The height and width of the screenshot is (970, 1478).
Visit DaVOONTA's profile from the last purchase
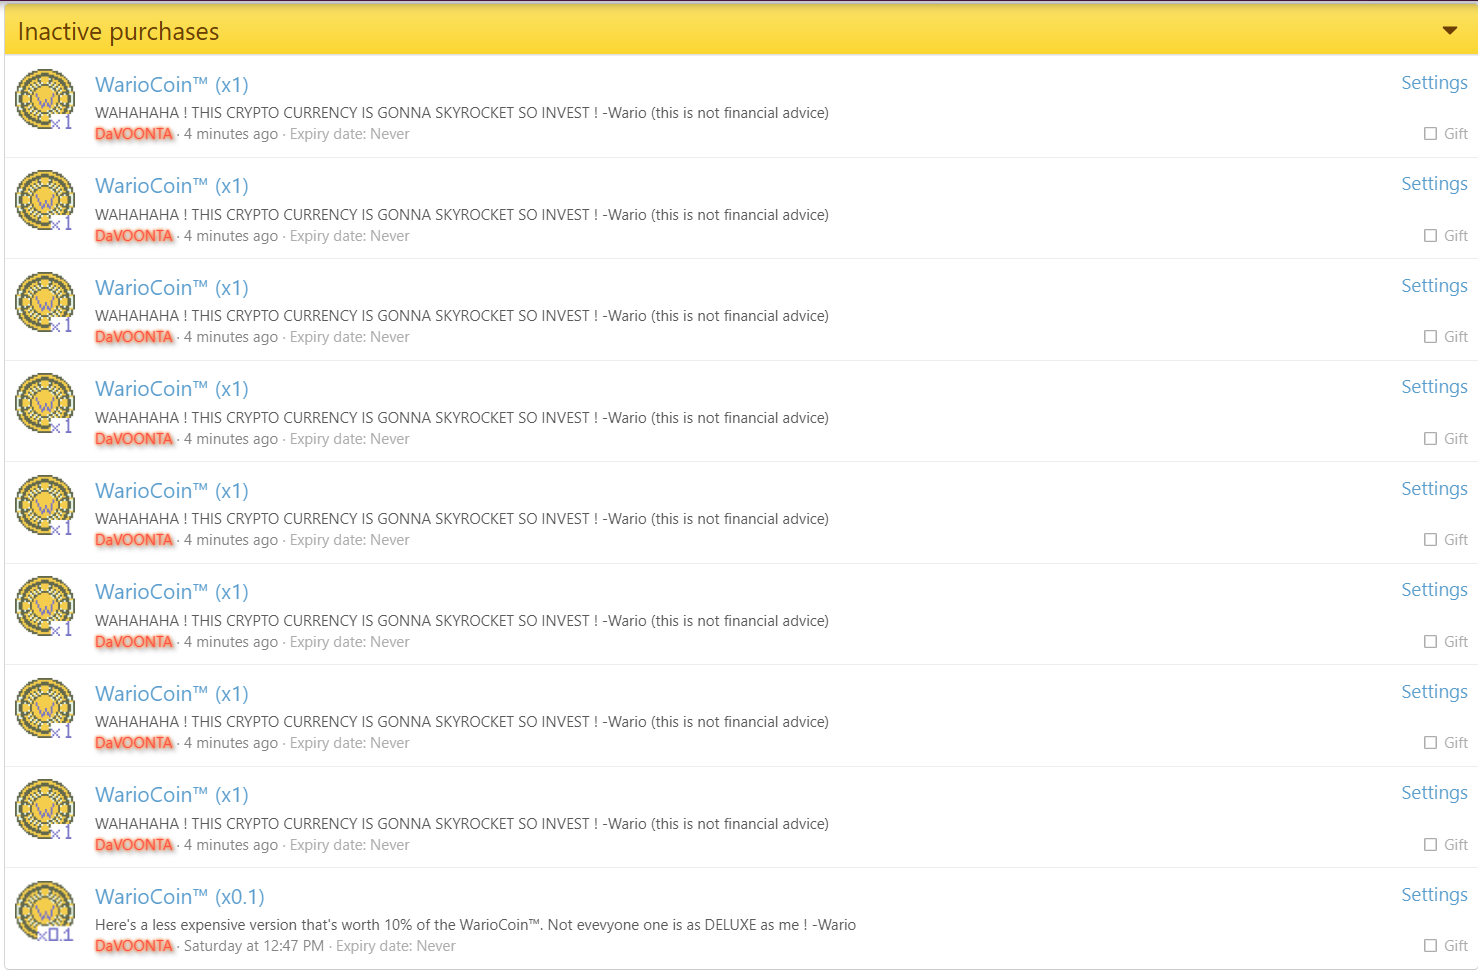click(134, 946)
